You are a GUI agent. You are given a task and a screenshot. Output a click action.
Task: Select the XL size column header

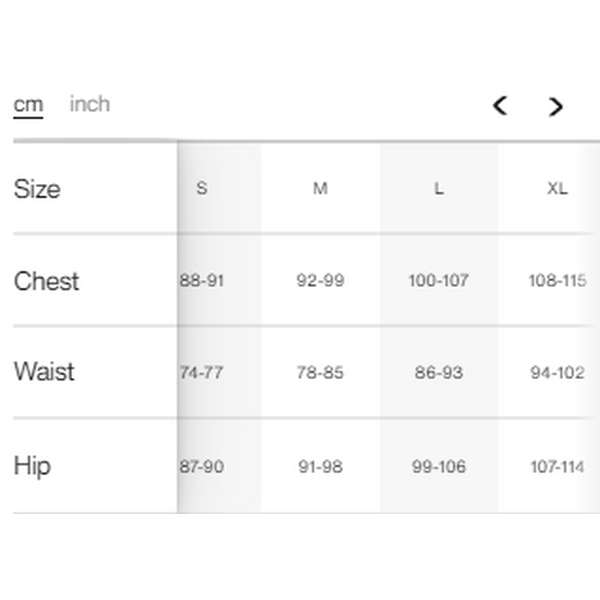click(x=557, y=188)
